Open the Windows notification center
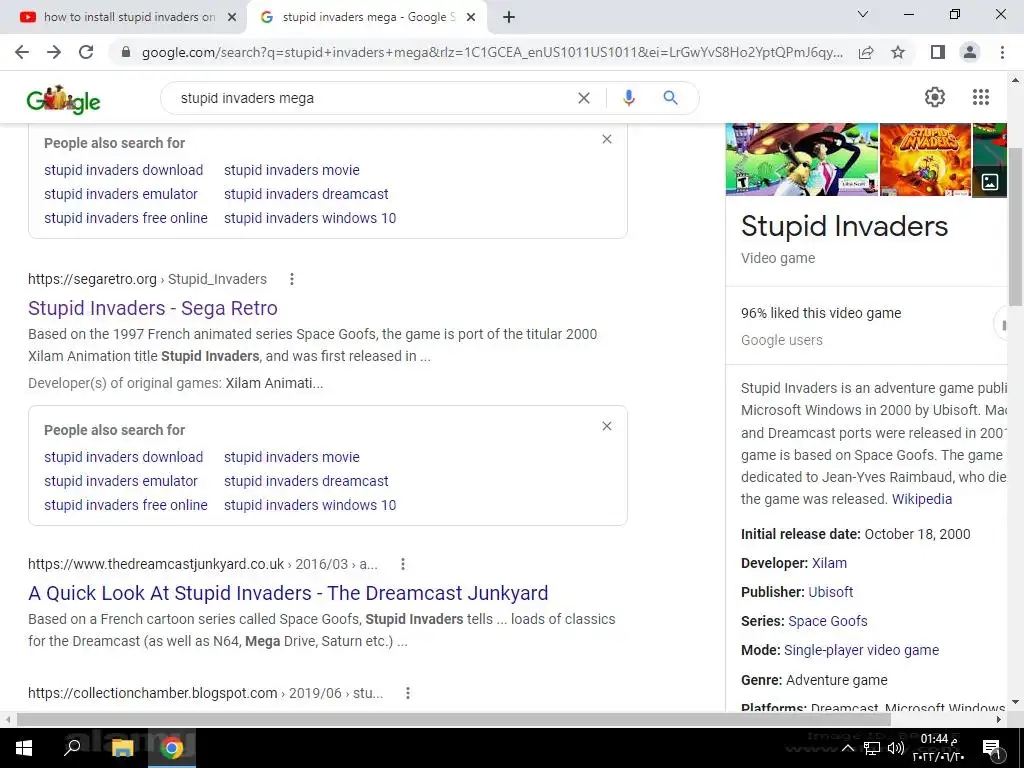 [991, 748]
